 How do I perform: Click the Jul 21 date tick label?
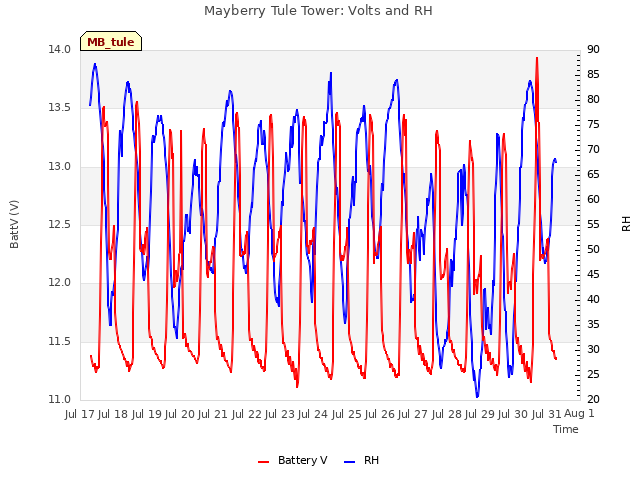point(213,414)
